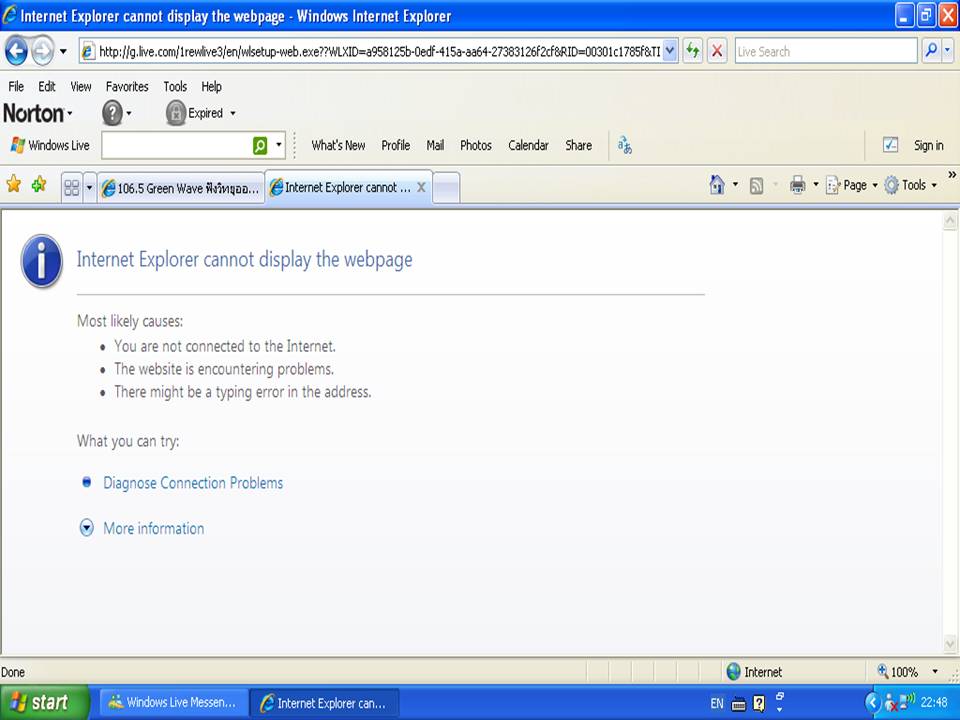Open Calendar on Windows Live toolbar
Screen dimensions: 960x720
[x=528, y=145]
